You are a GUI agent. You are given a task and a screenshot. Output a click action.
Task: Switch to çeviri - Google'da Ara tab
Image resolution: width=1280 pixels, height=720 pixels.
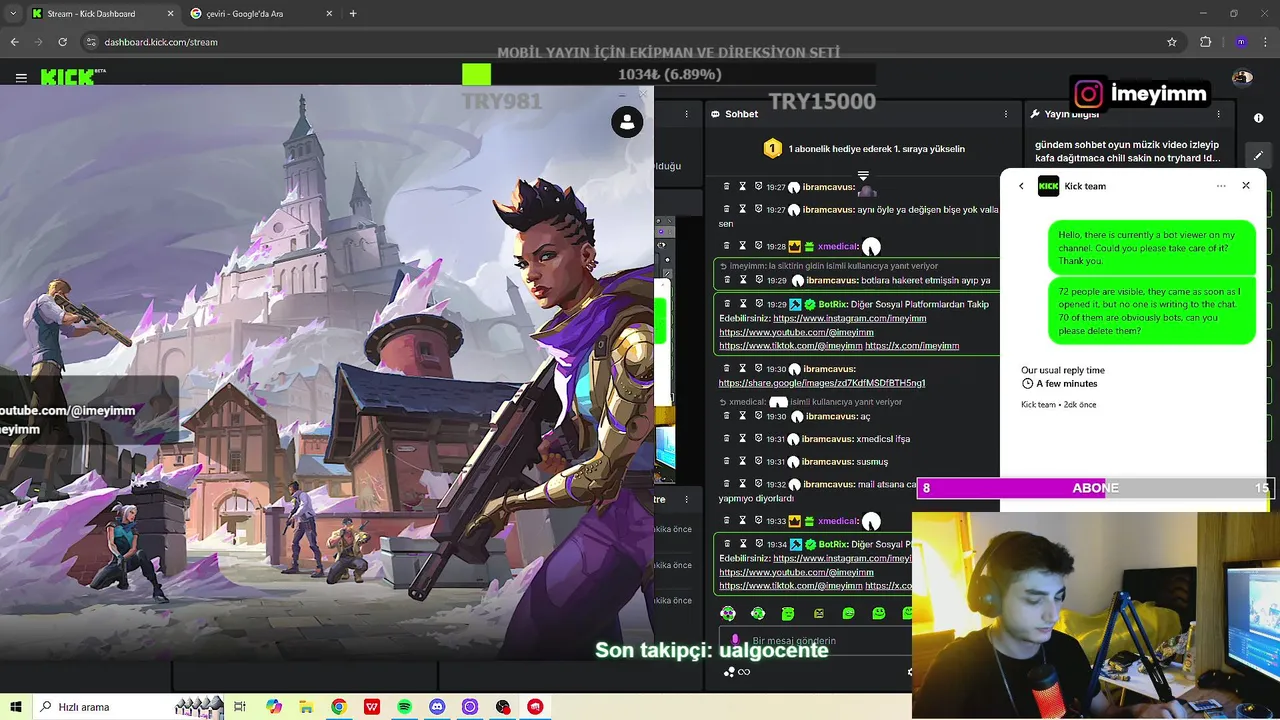click(263, 14)
